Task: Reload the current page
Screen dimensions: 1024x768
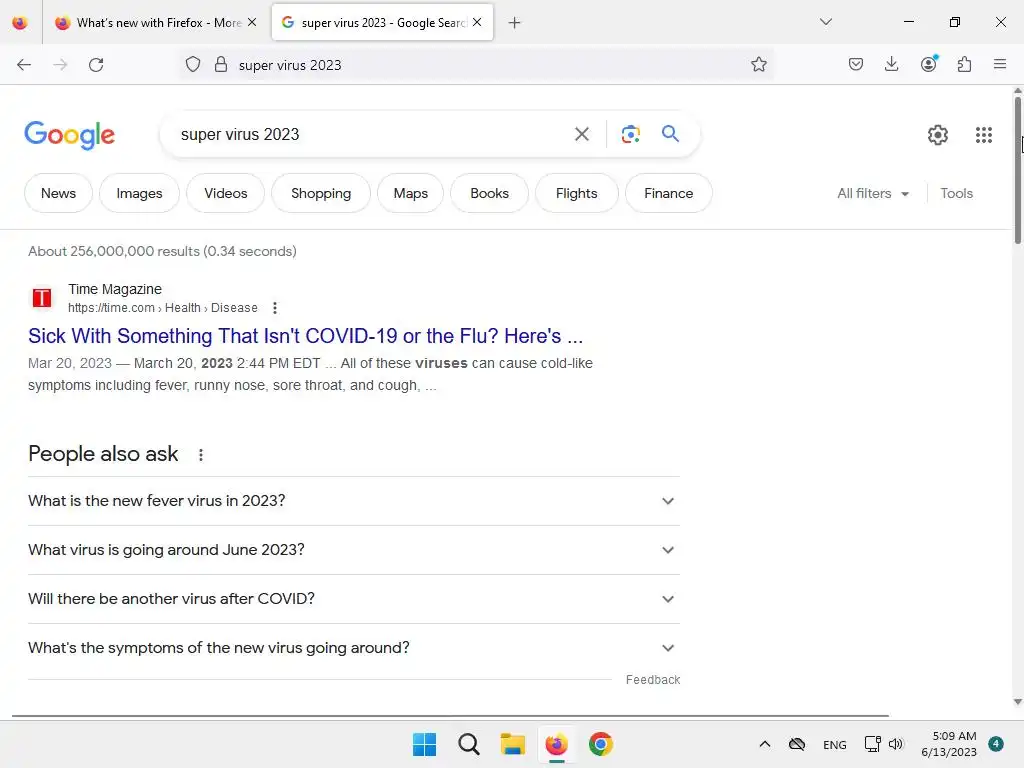Action: pos(96,65)
